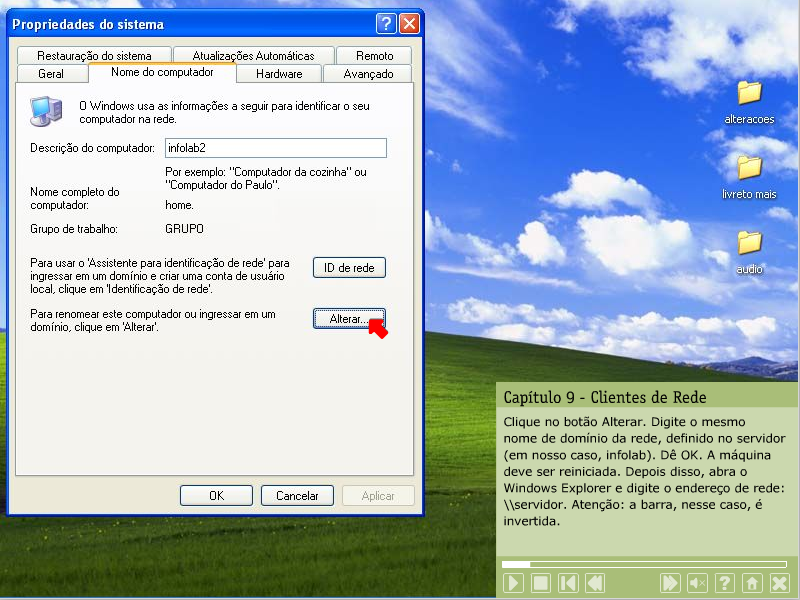Image resolution: width=800 pixels, height=600 pixels.
Task: Close the tutorial player with X icon
Action: pyautogui.click(x=780, y=583)
